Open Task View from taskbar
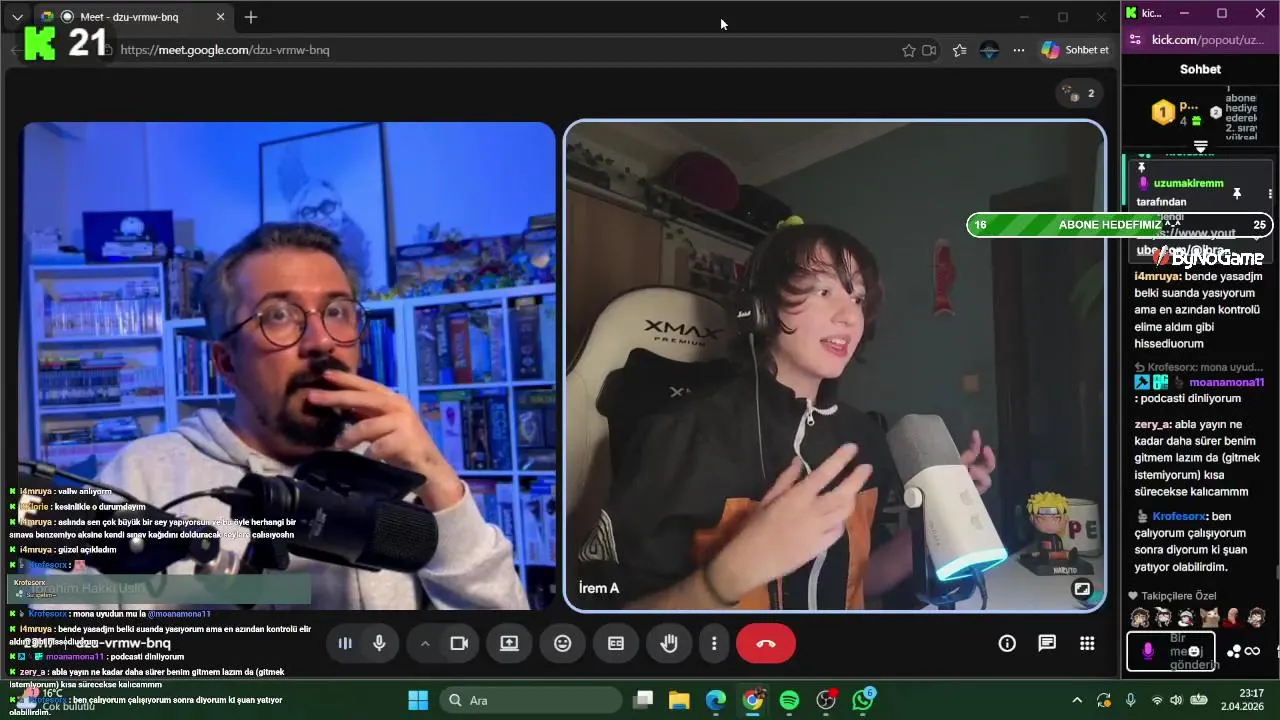The height and width of the screenshot is (720, 1280). [643, 700]
